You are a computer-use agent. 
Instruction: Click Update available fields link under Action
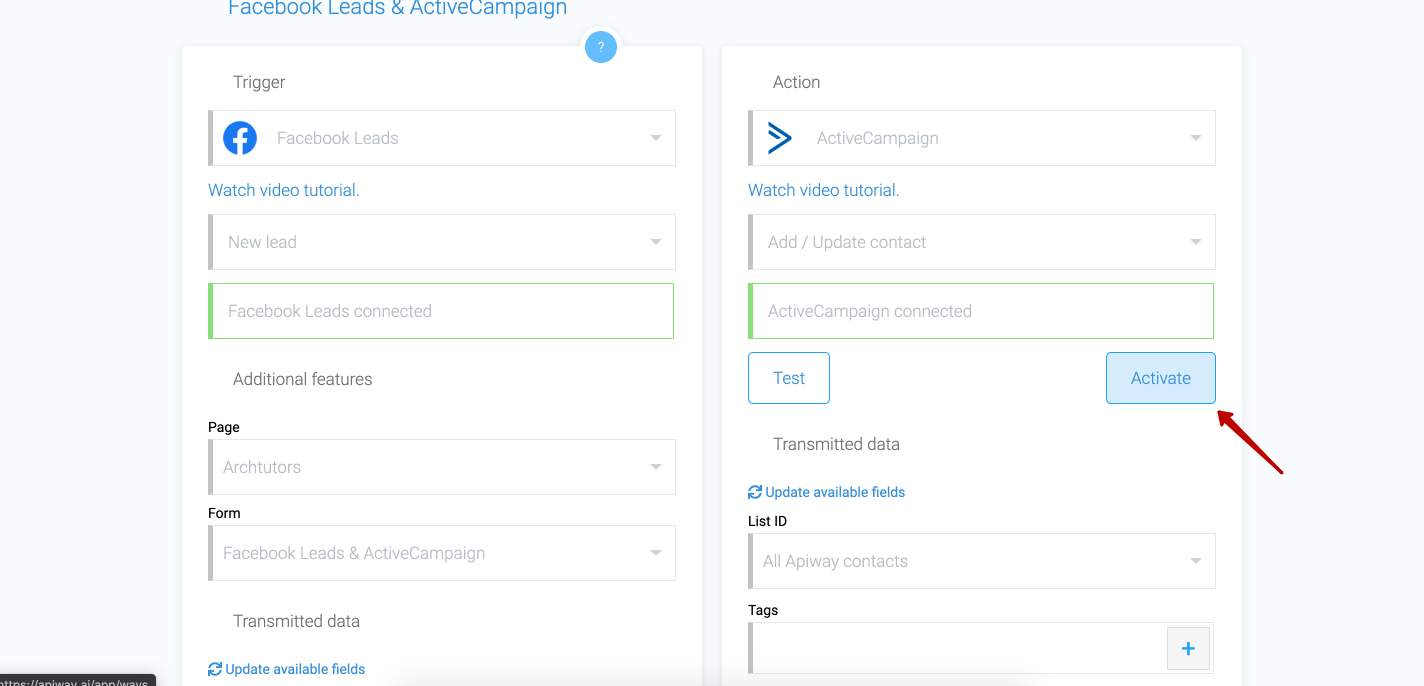click(835, 492)
